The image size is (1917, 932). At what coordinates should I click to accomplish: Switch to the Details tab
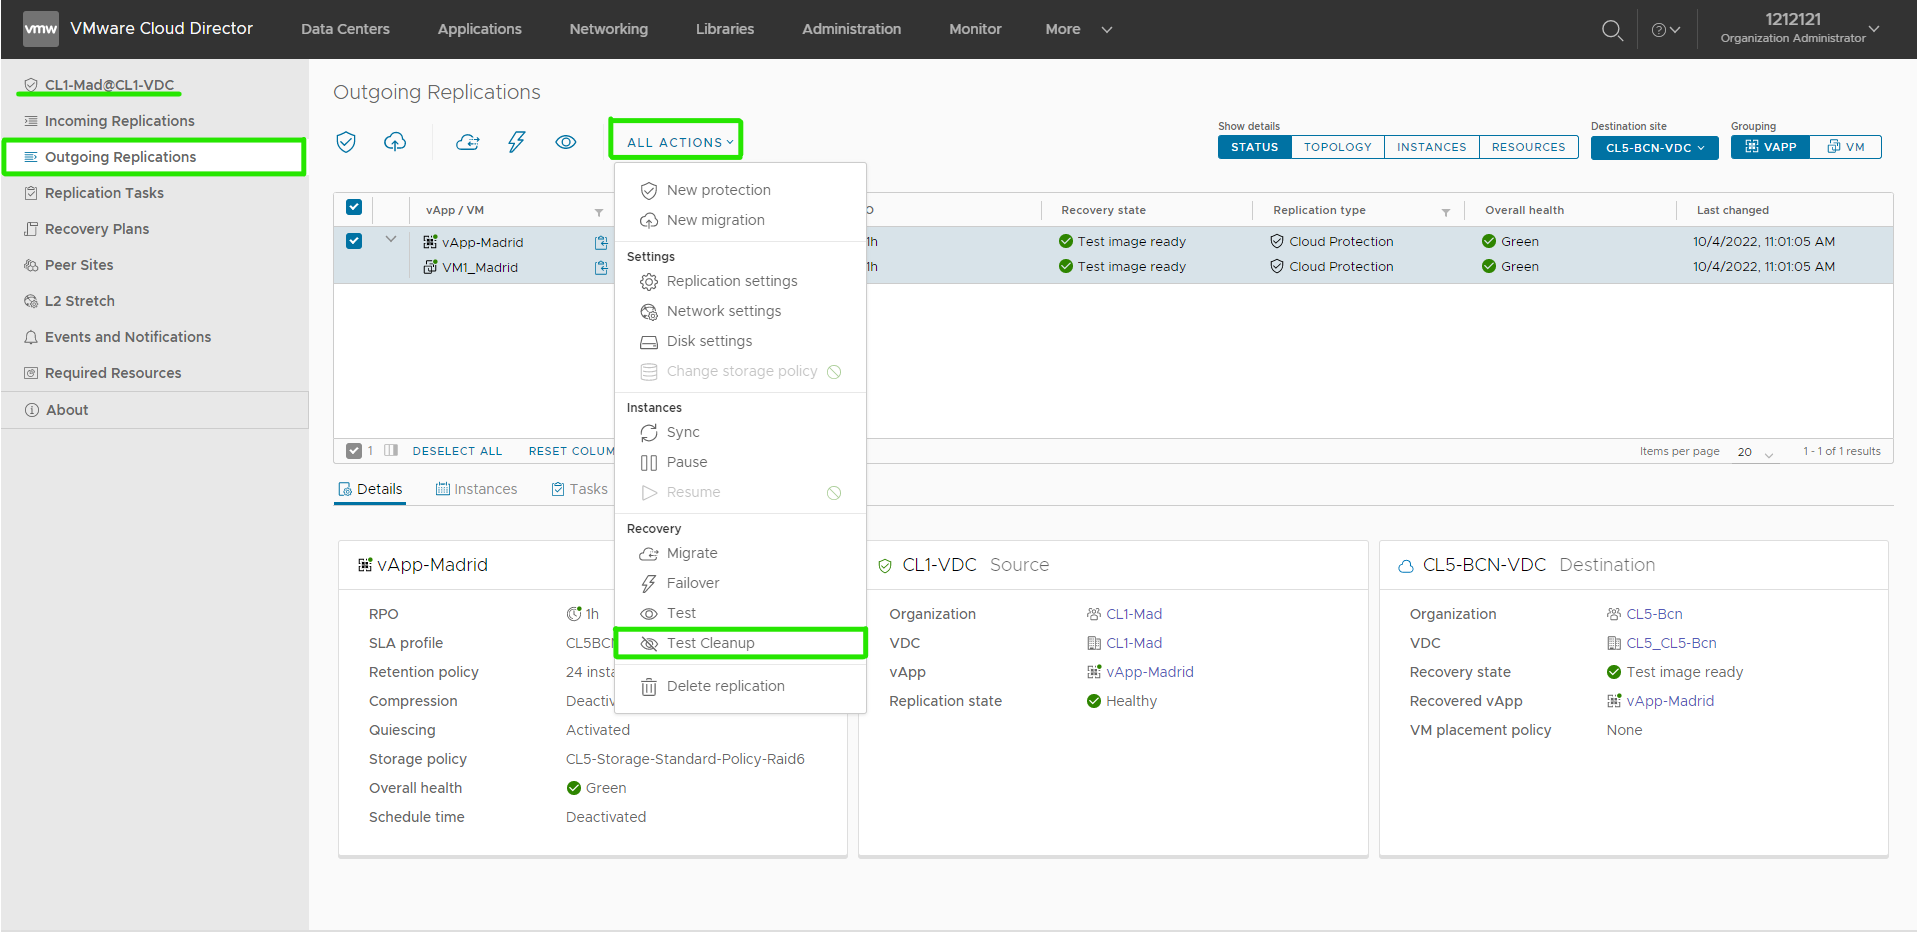click(370, 489)
